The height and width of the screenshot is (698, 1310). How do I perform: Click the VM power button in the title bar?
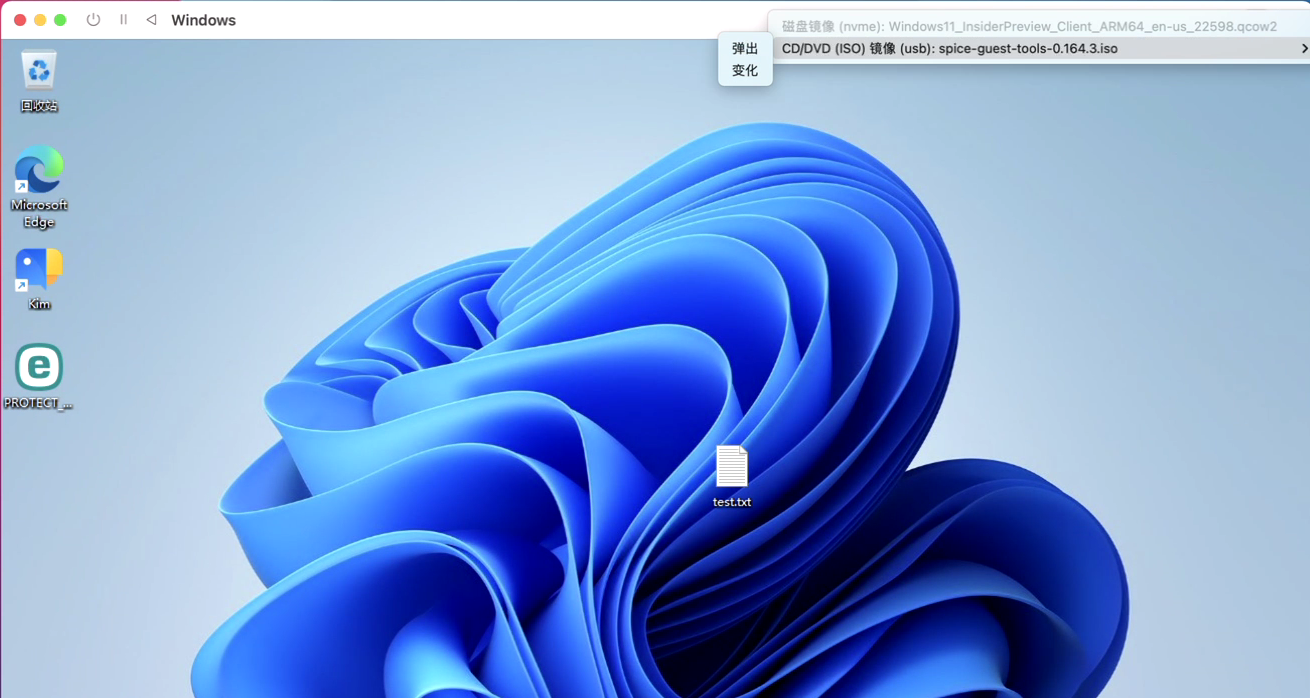click(93, 20)
